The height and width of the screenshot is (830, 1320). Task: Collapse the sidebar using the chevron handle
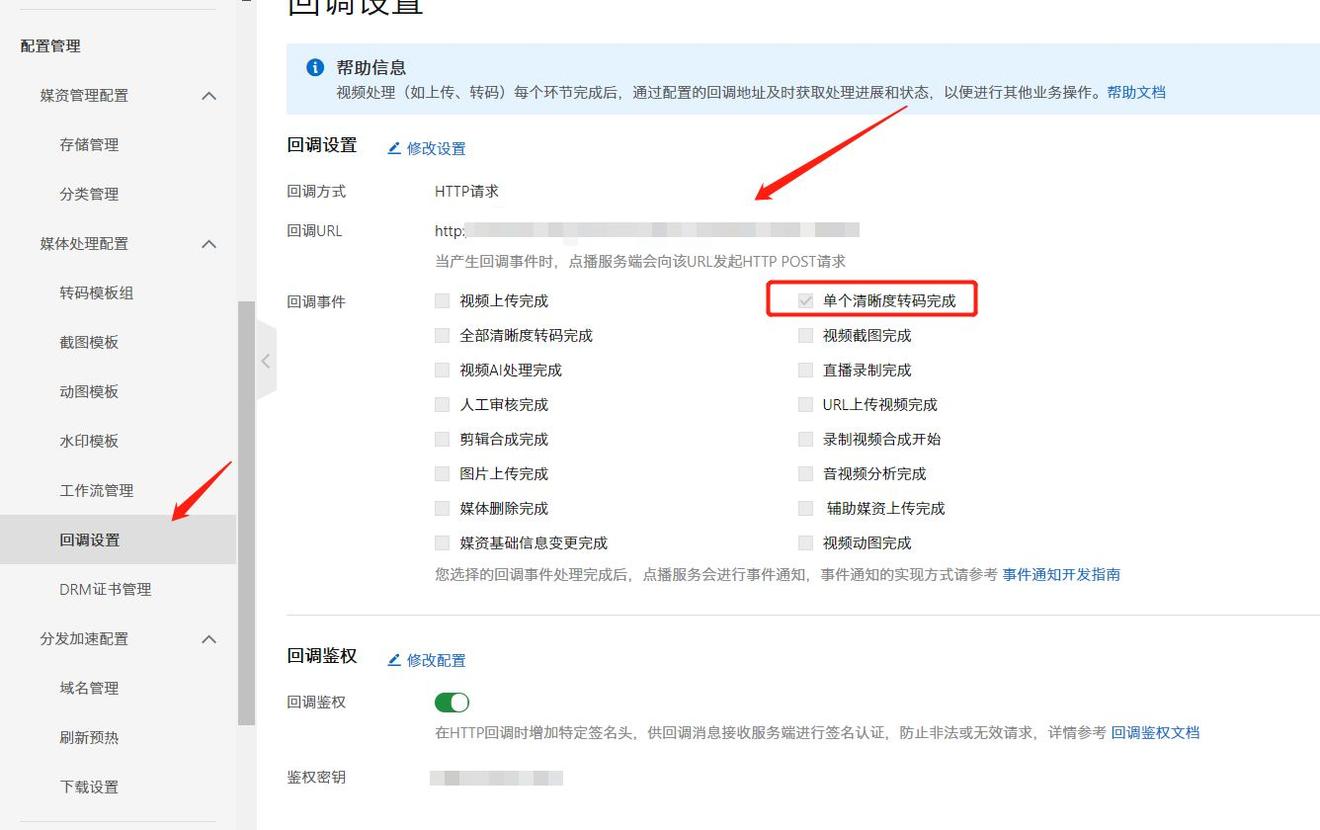pyautogui.click(x=265, y=360)
